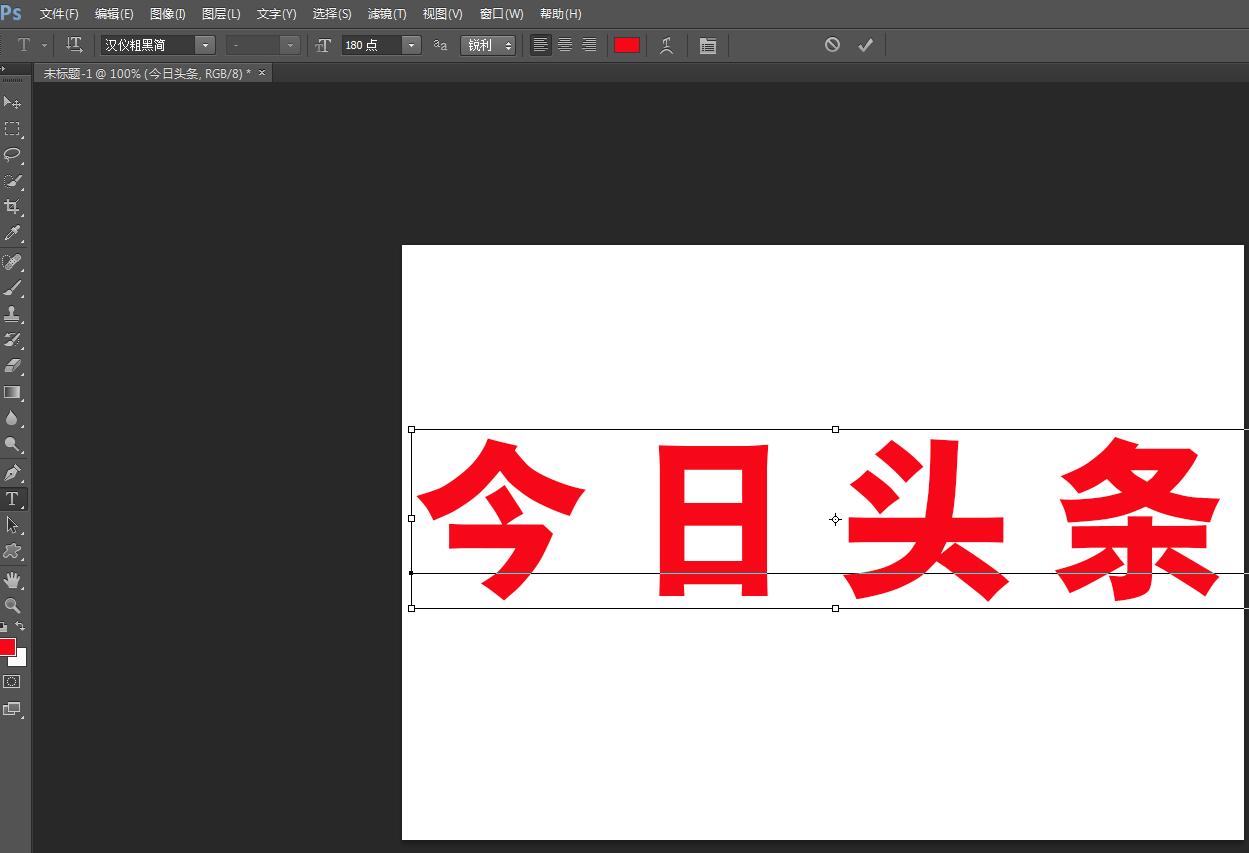Click the bottom-middle text box handle

[835, 608]
